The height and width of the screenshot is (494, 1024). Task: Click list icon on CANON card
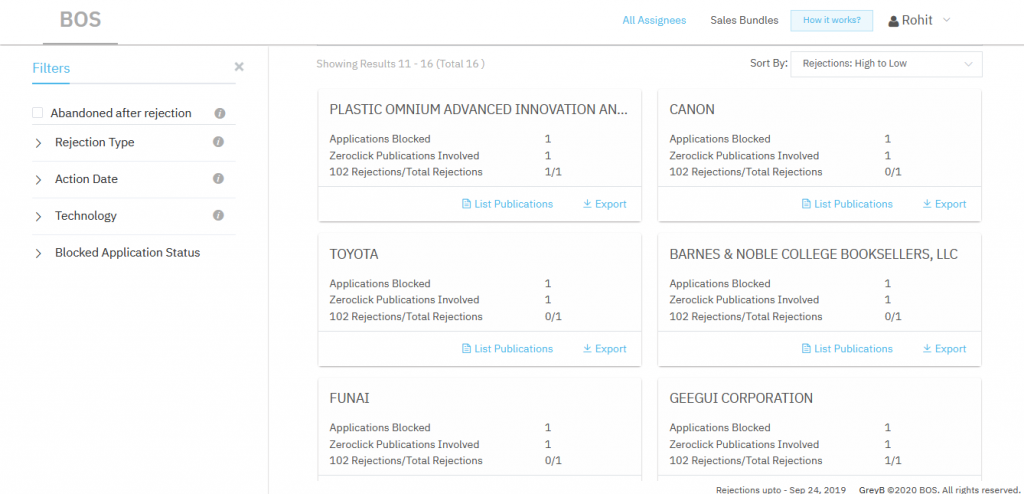click(x=806, y=204)
